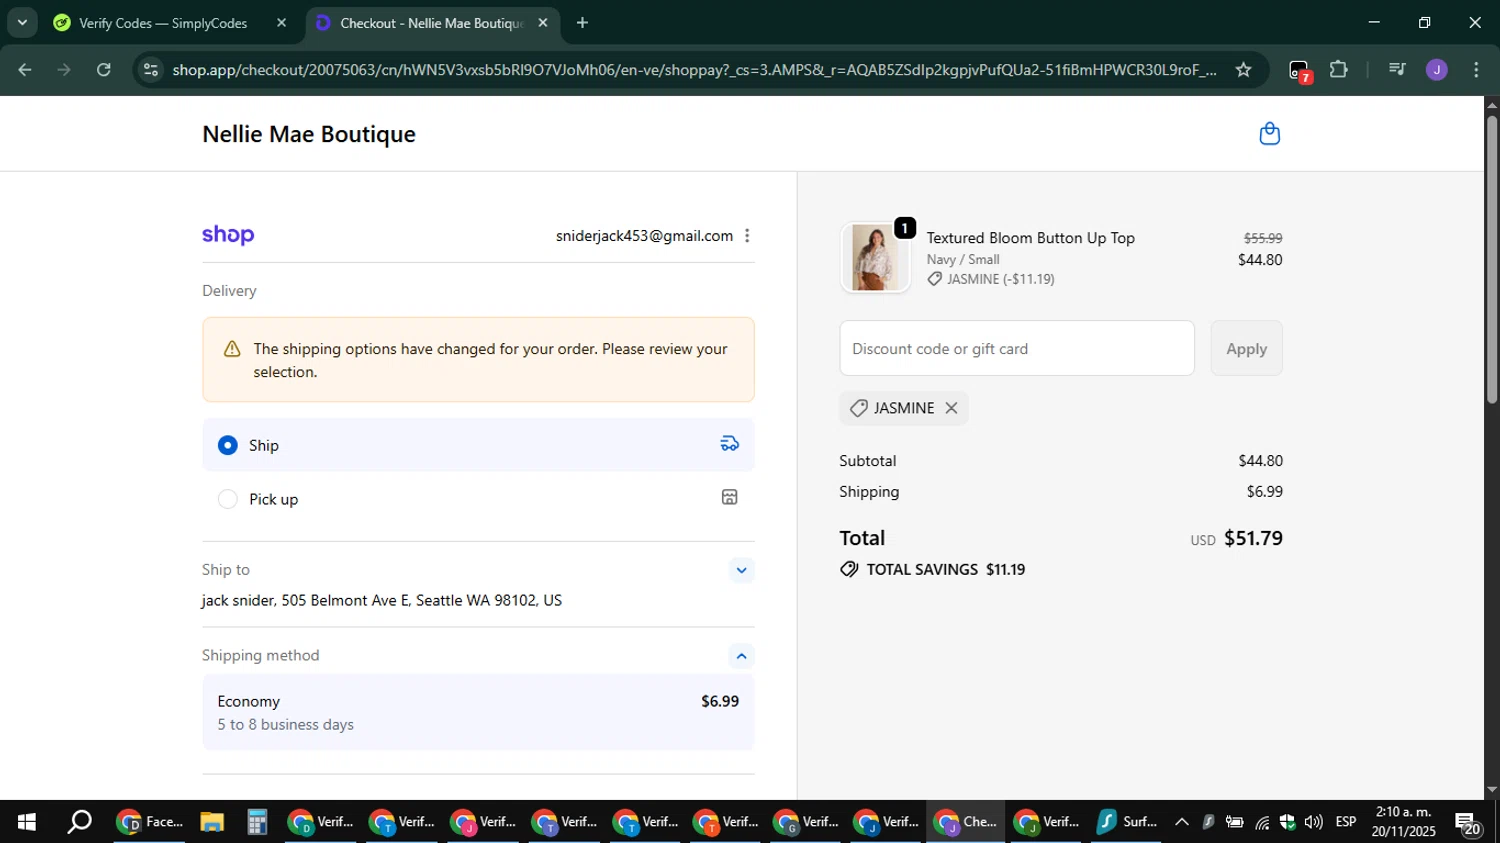1500x843 pixels.
Task: Collapse the Shipping method section
Action: [x=741, y=656]
